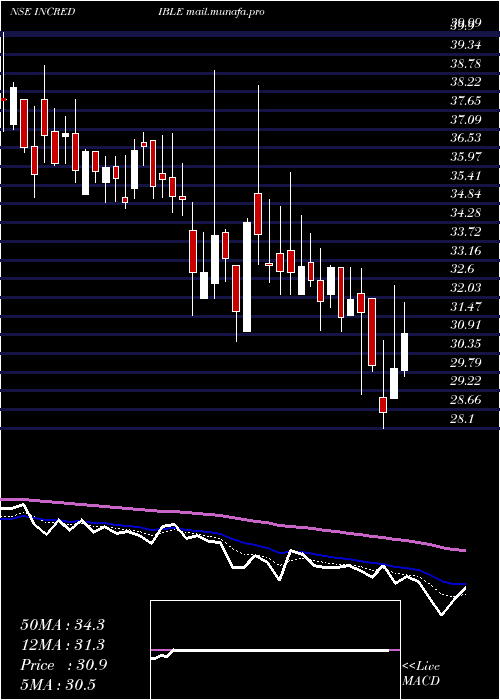Click the 37.65 price axis label
This screenshot has height=700, width=500.
pyautogui.click(x=466, y=100)
